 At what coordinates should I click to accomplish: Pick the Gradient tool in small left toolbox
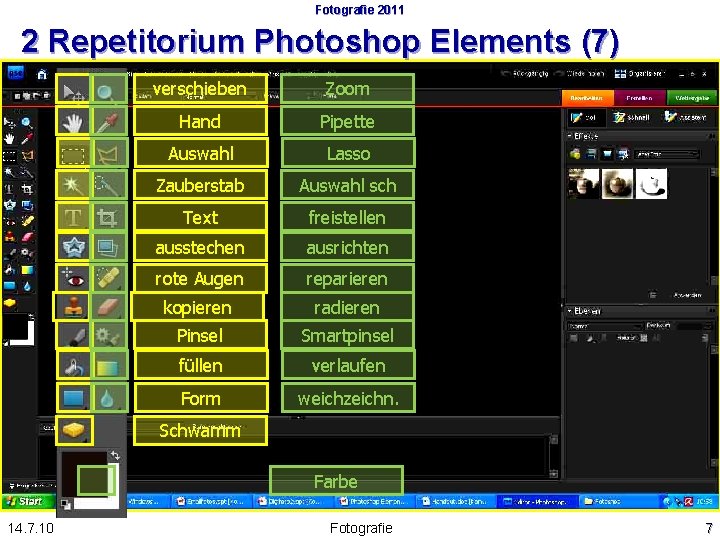27,270
